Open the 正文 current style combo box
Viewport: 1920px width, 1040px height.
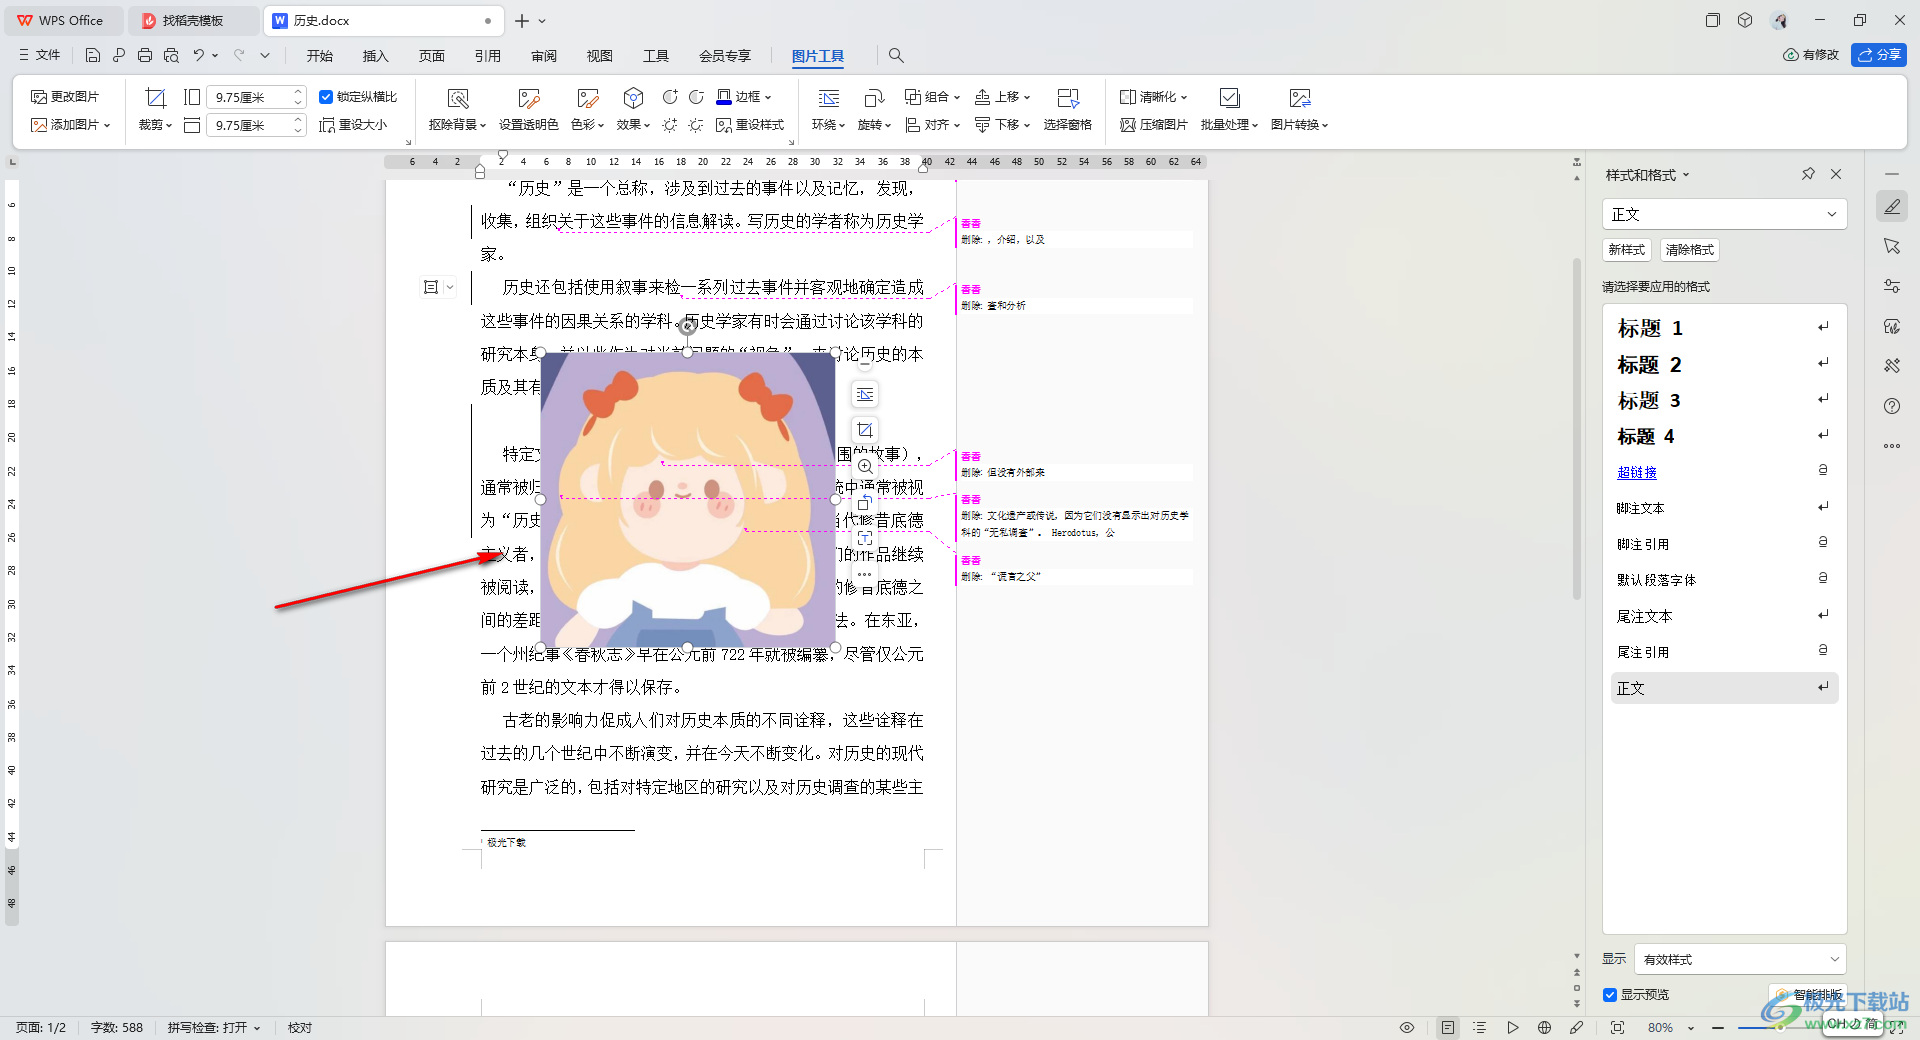(x=1724, y=214)
